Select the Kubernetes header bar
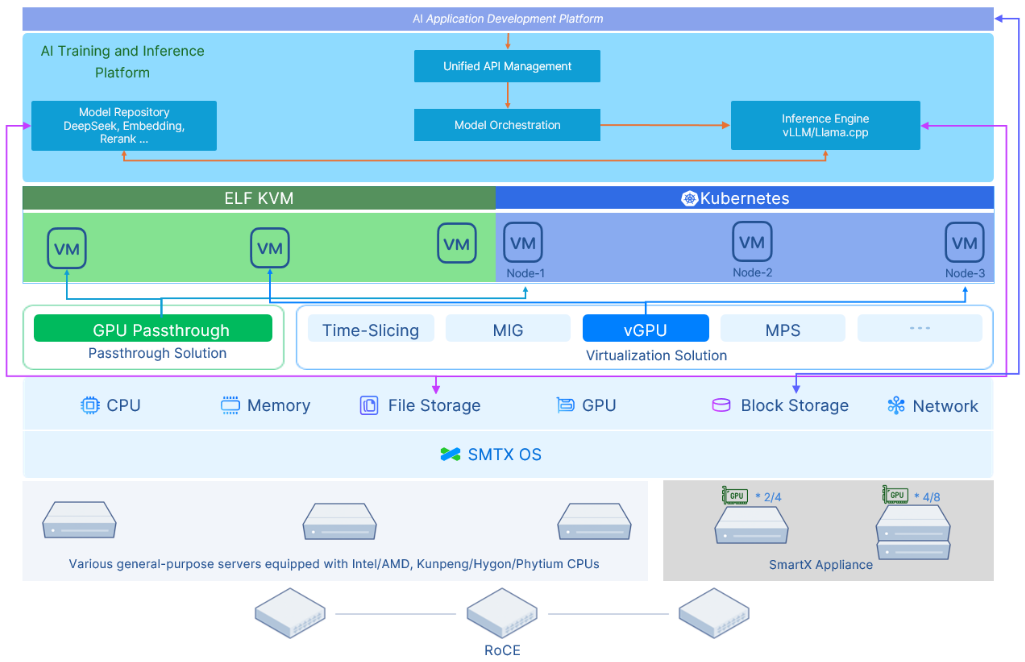Image resolution: width=1025 pixels, height=662 pixels. point(745,198)
